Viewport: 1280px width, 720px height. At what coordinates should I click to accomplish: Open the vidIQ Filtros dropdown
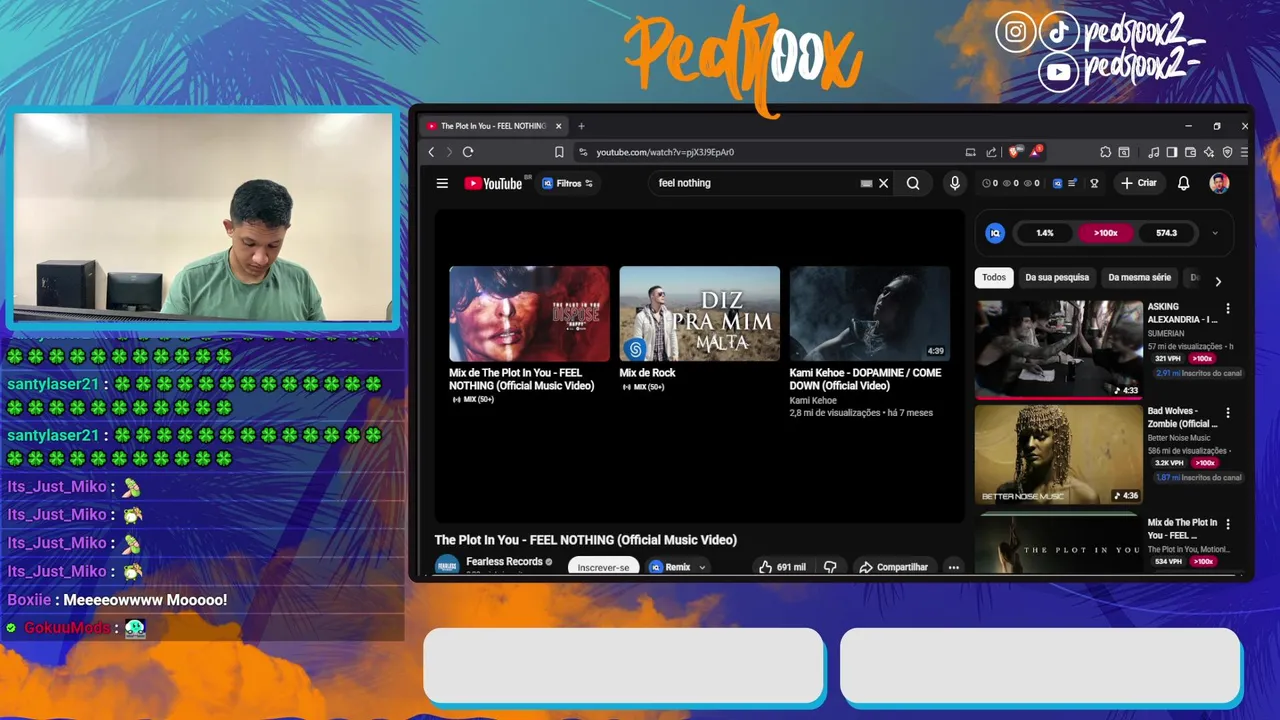(567, 183)
